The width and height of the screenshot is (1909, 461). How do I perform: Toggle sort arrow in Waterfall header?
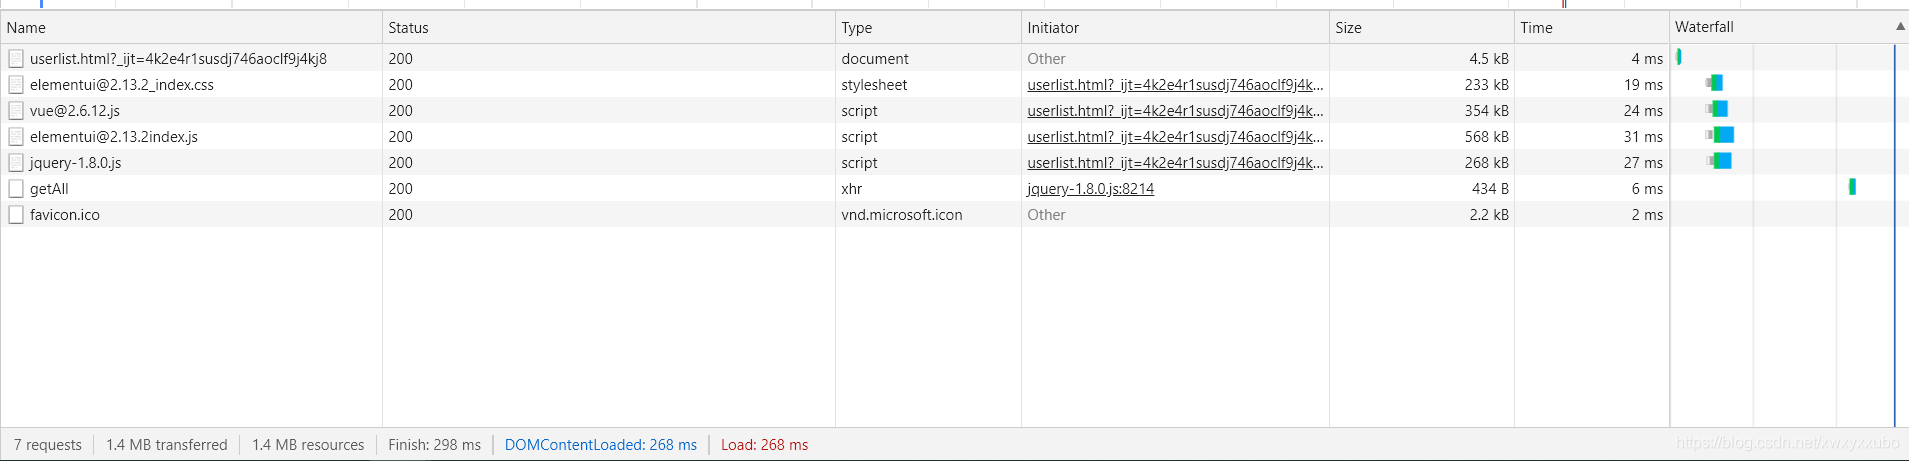[1899, 27]
